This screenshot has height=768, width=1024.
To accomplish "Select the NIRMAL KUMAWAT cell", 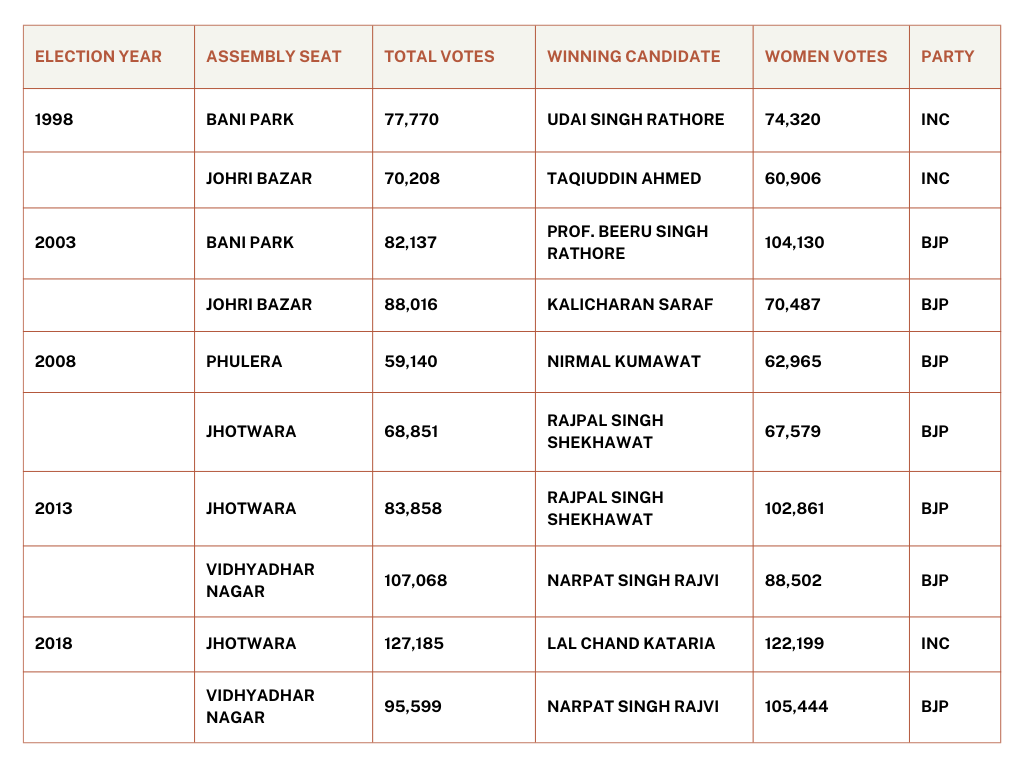I will coord(644,362).
